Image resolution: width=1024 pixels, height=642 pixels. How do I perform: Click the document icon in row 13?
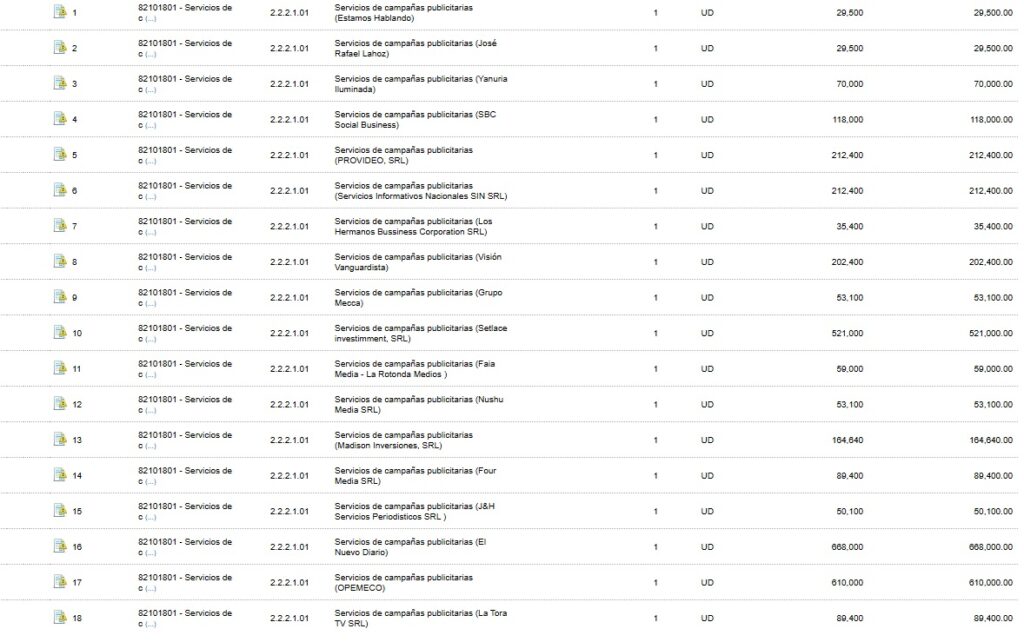click(x=59, y=439)
